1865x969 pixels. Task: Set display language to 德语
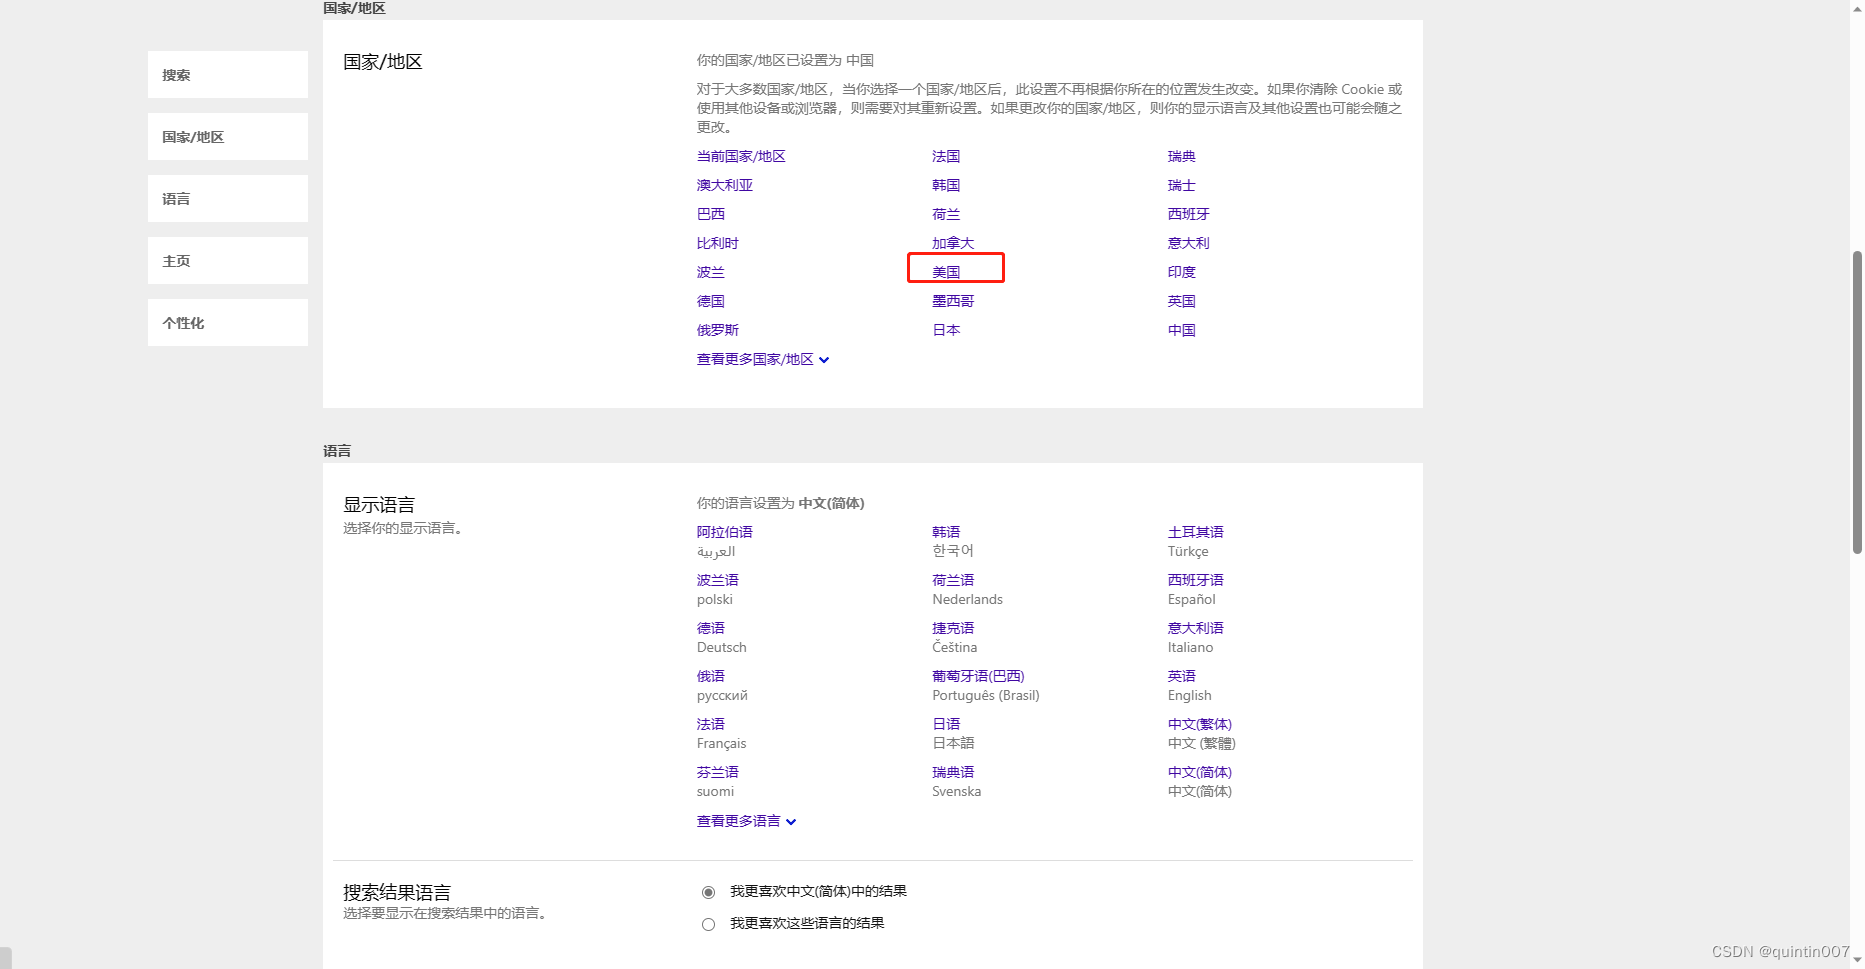click(x=711, y=628)
